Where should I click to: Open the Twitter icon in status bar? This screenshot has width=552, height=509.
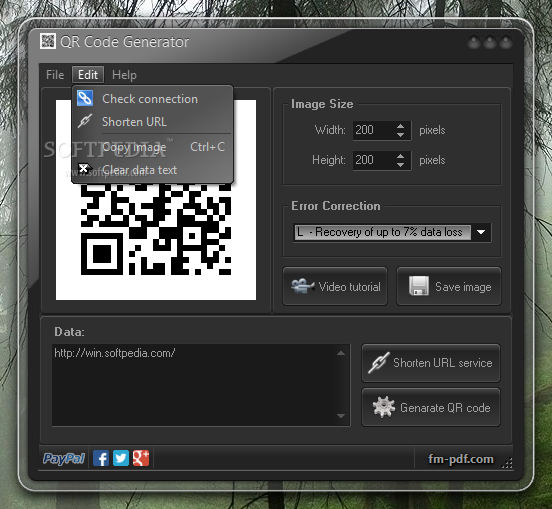(x=121, y=458)
